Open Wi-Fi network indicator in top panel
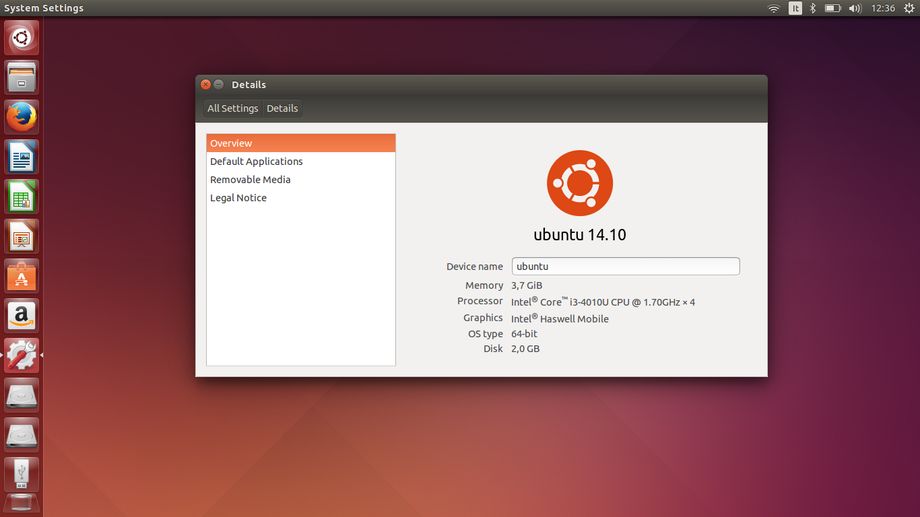Image resolution: width=920 pixels, height=517 pixels. coord(774,8)
